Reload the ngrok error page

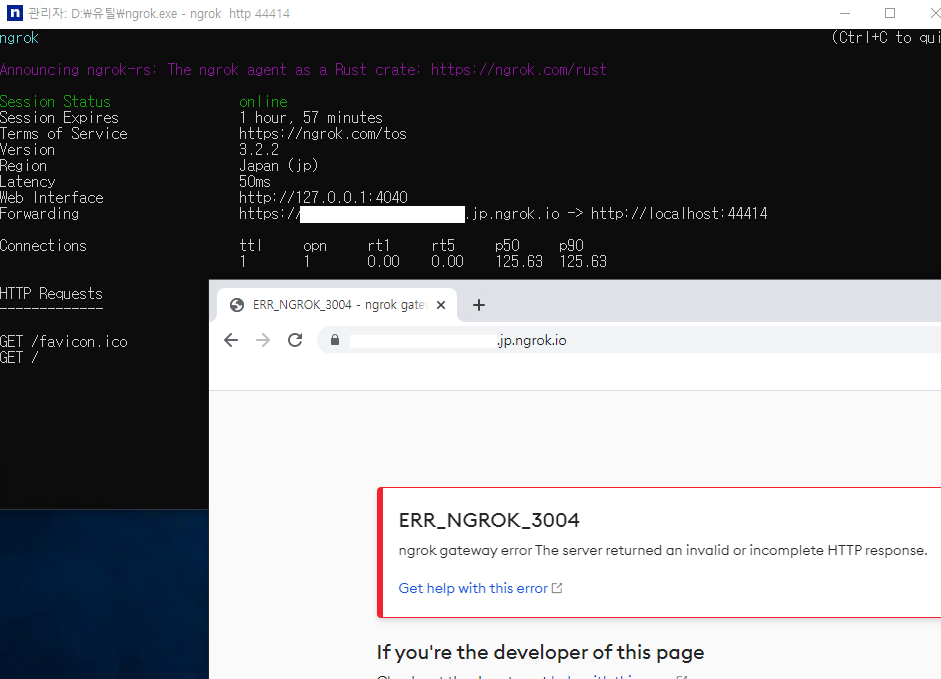[x=295, y=340]
